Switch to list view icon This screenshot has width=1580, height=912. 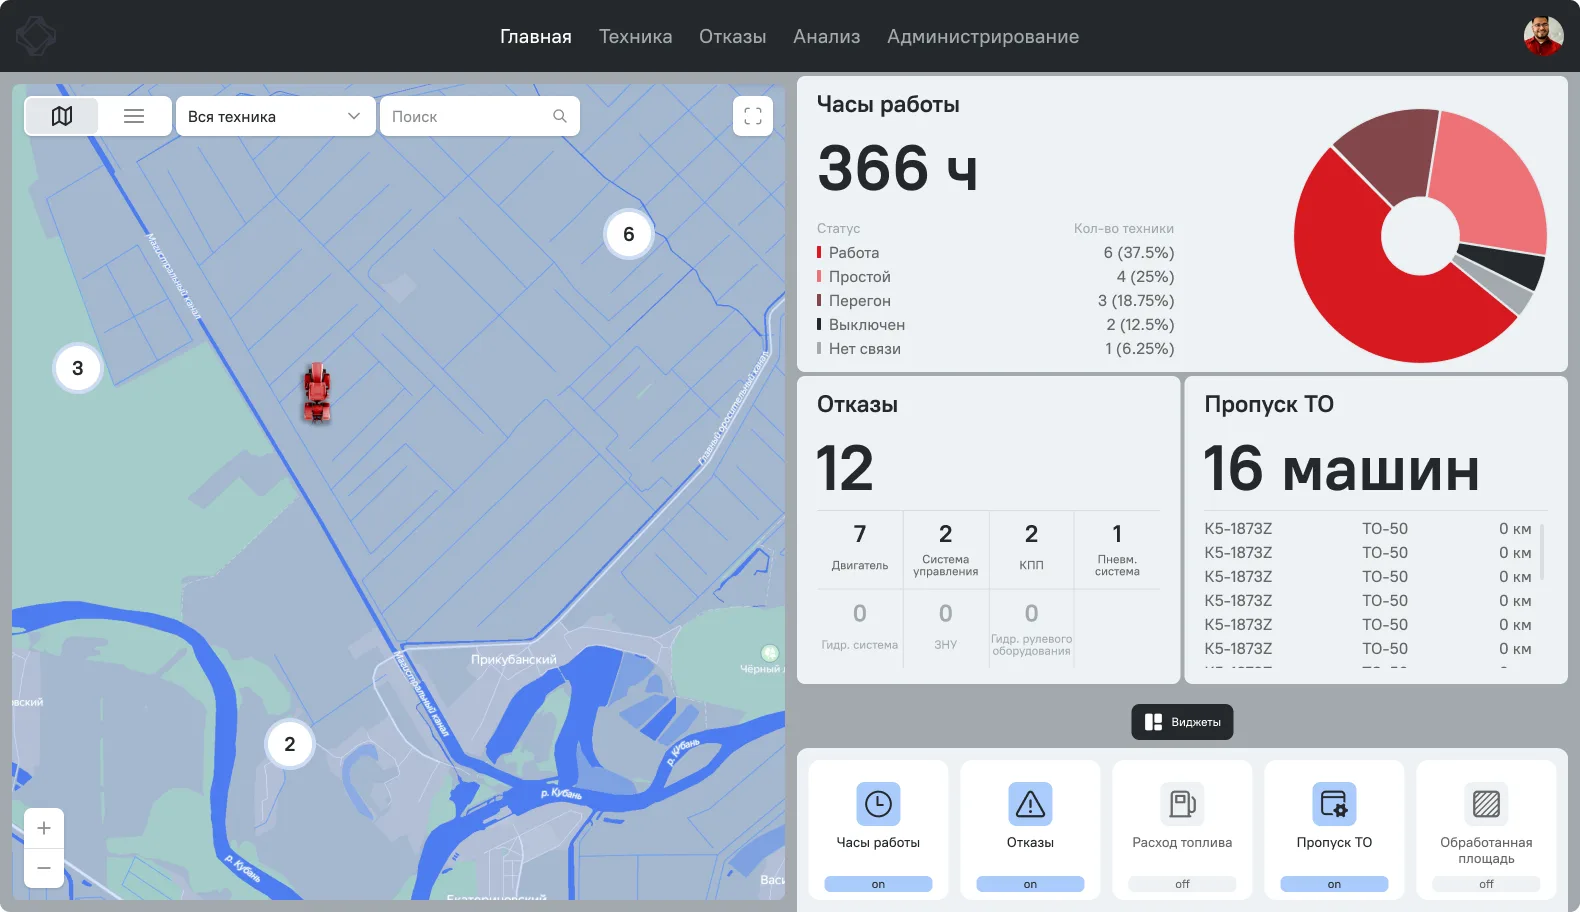pos(134,116)
